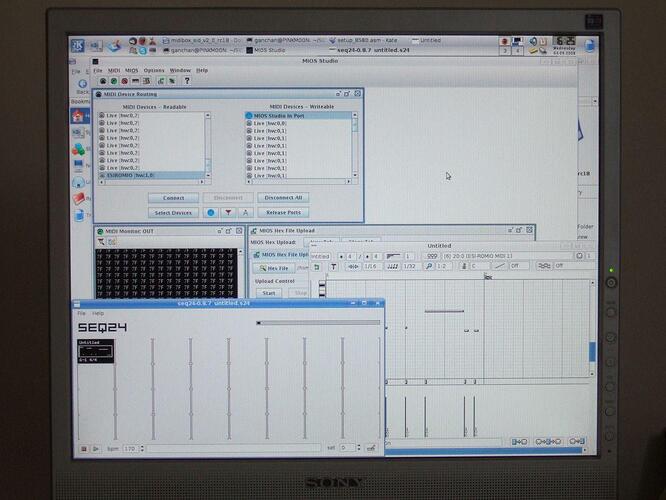Open the zoom 1:2 dropdown
The height and width of the screenshot is (500, 666).
443,266
